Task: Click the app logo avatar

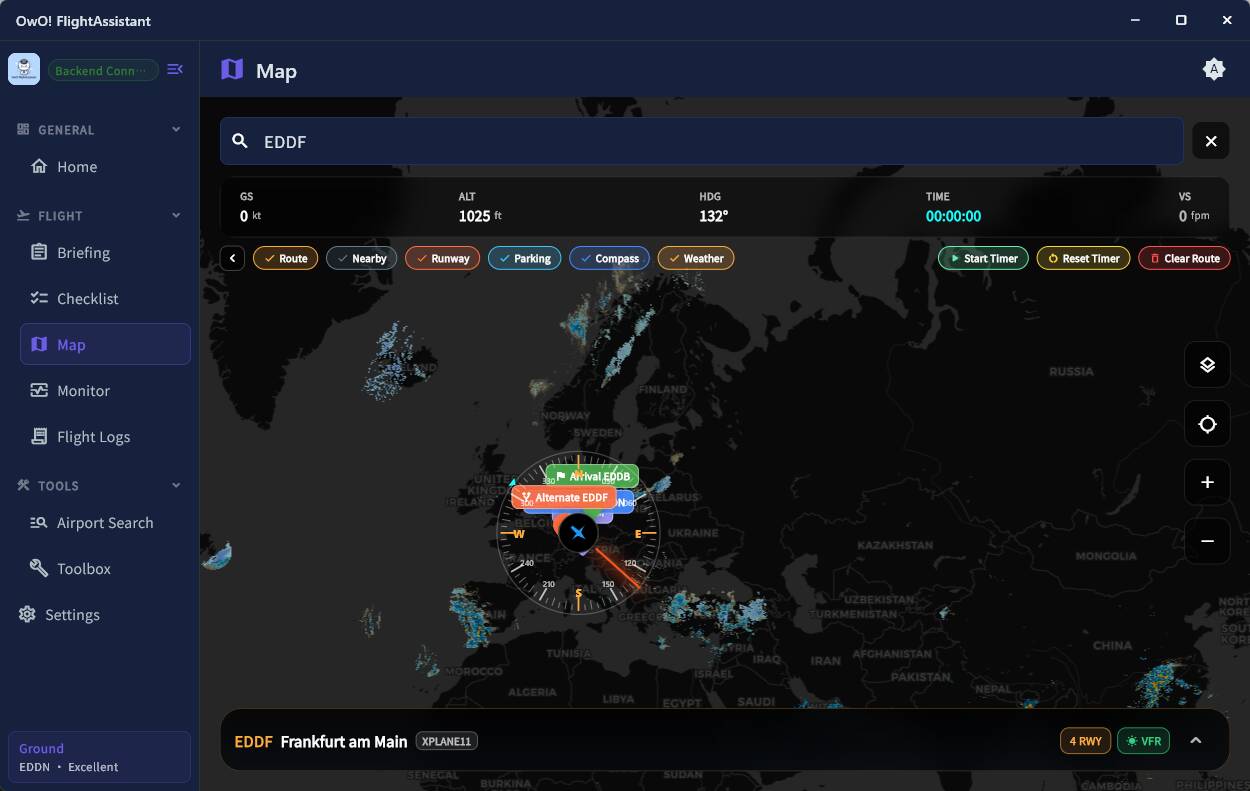Action: (24, 69)
